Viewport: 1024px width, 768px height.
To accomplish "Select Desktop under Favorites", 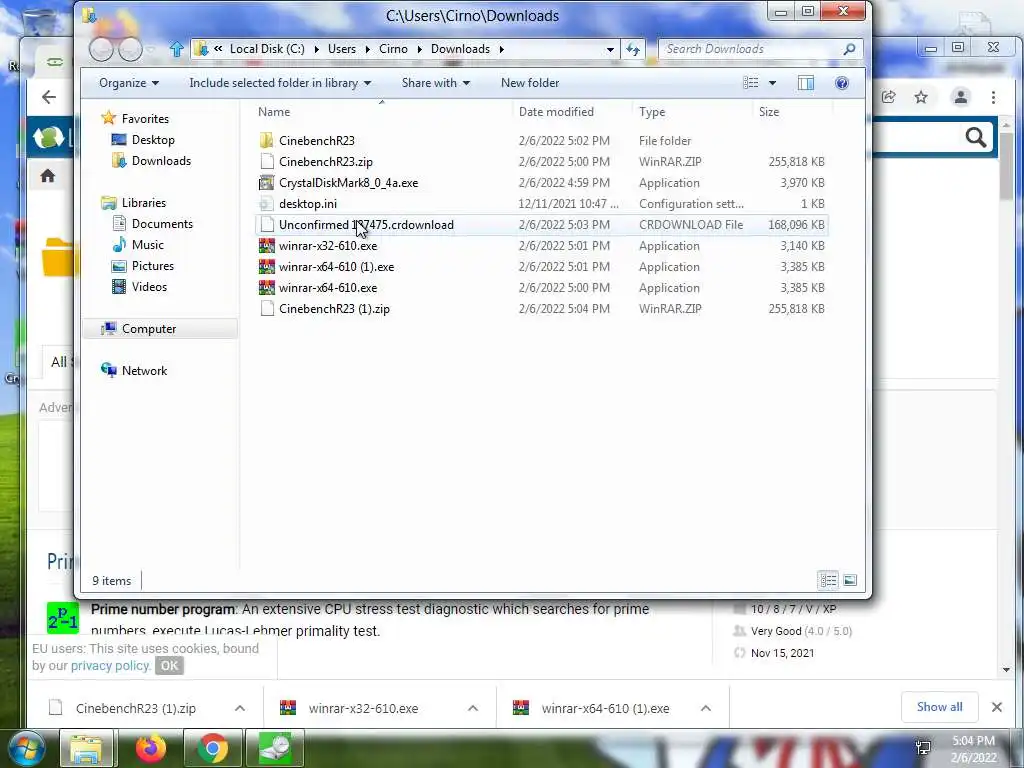I will [153, 140].
